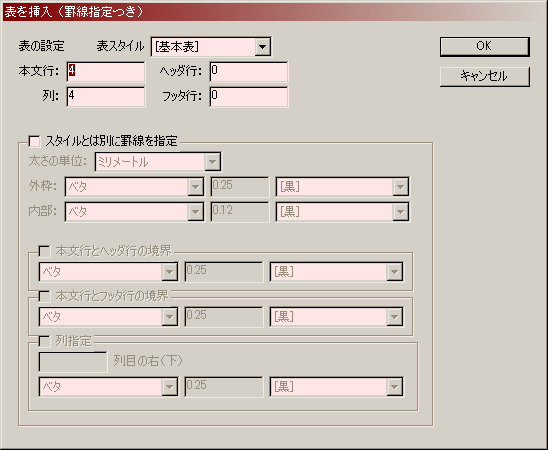
Task: Open the 太さの単位 dropdown
Action: click(x=158, y=162)
